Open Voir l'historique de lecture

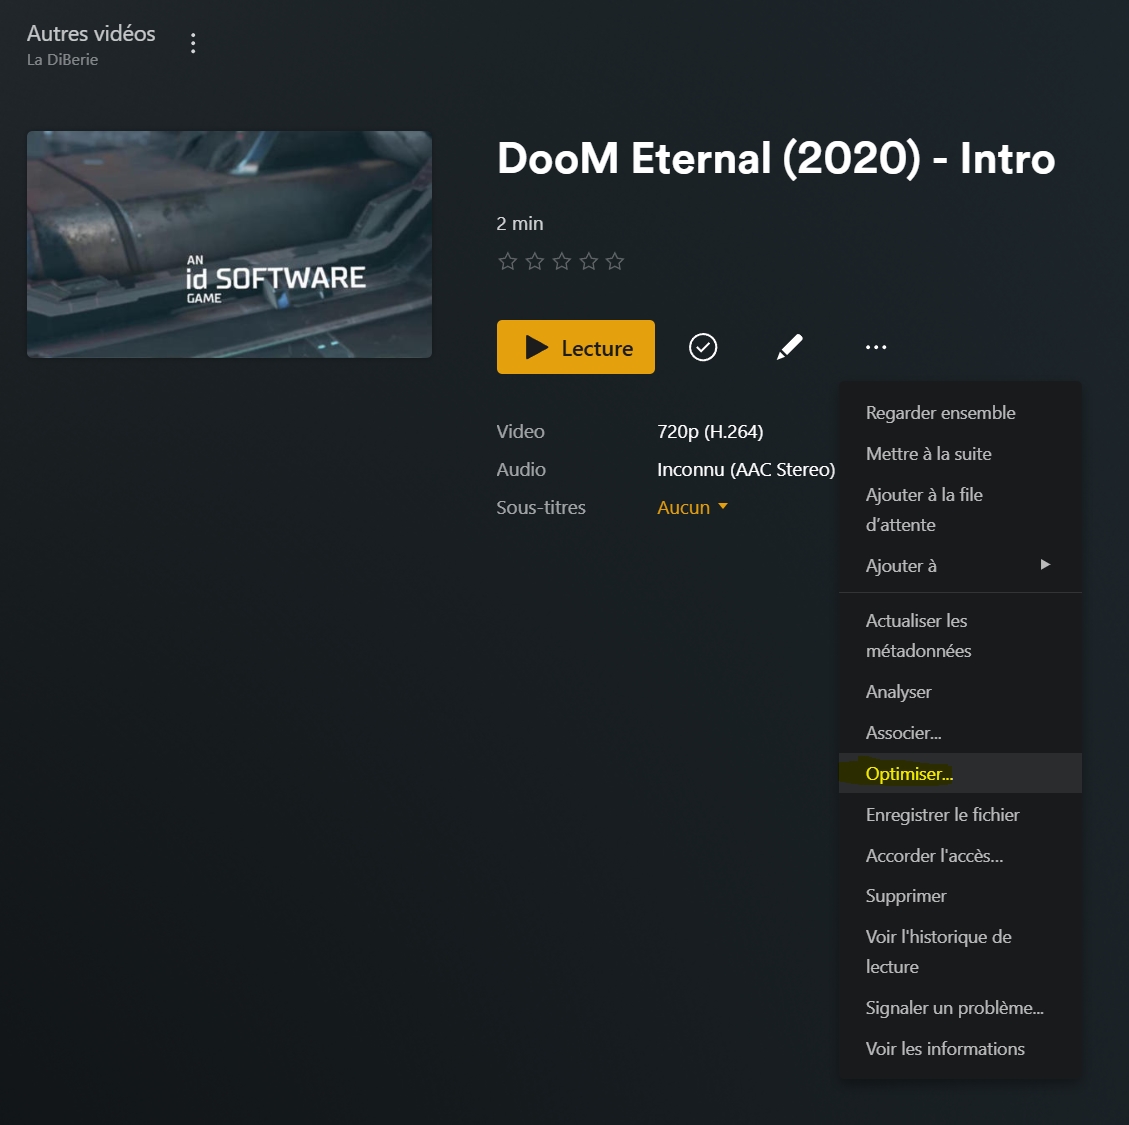click(x=960, y=951)
